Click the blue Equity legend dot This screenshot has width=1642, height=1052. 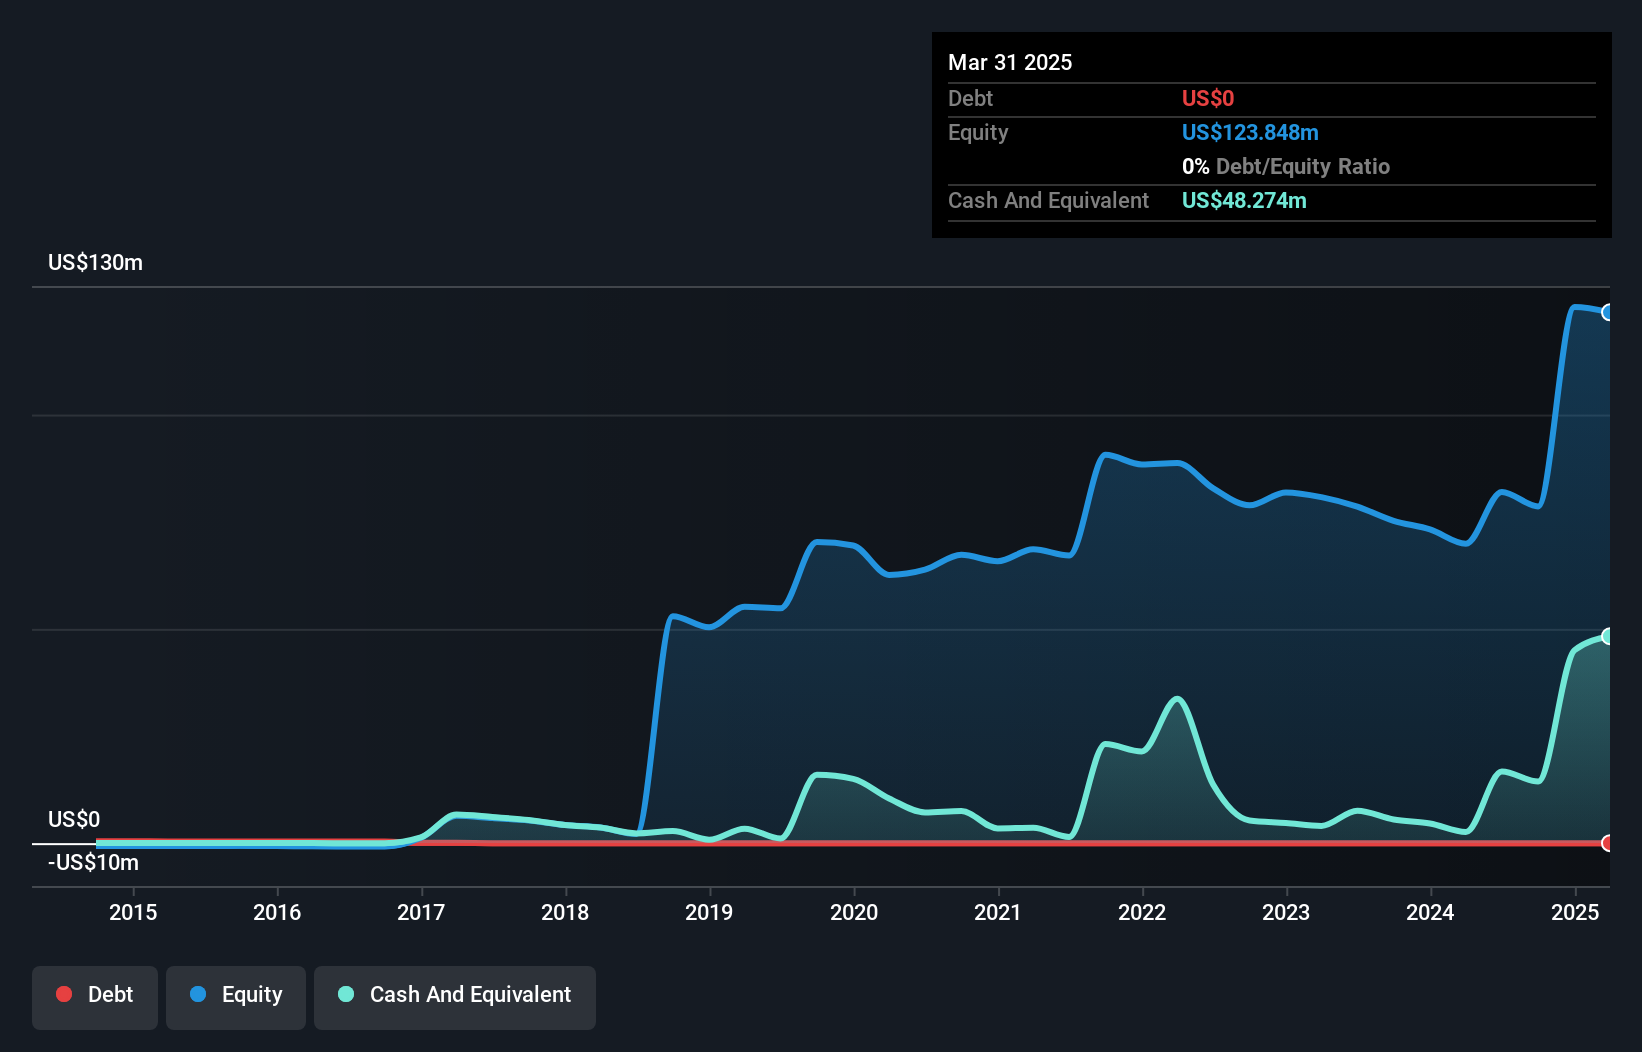[198, 994]
